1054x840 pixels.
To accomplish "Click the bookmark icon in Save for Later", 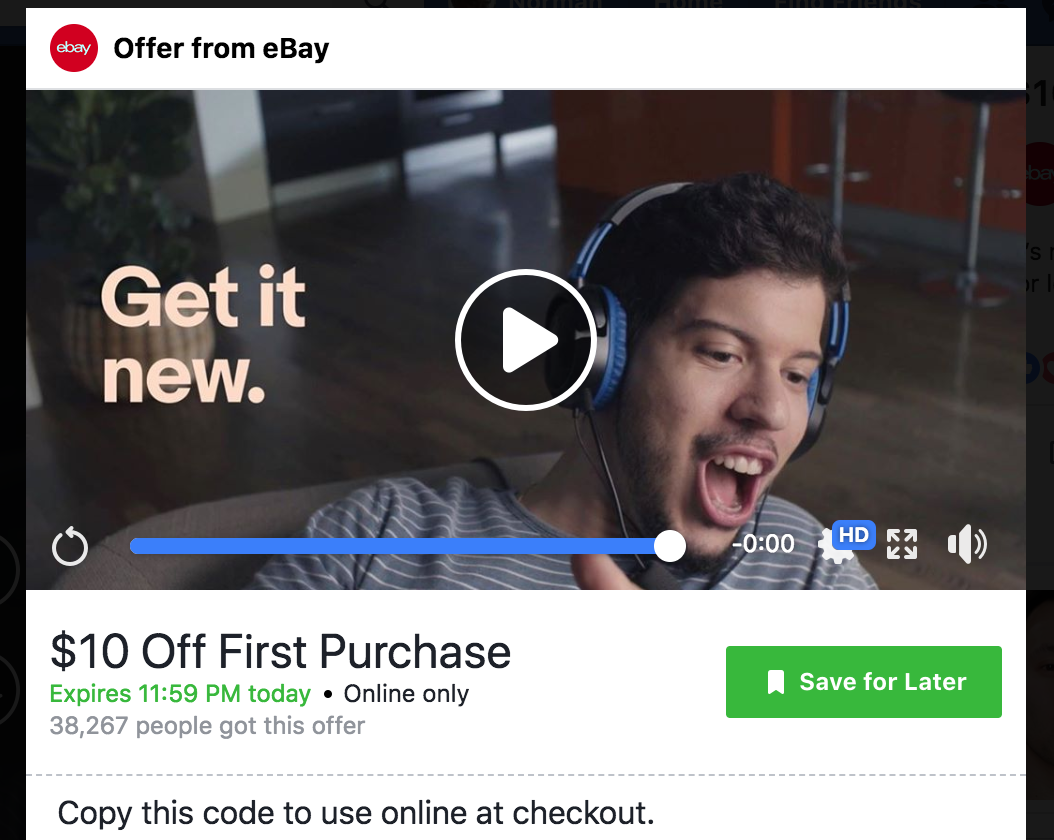I will click(x=776, y=682).
